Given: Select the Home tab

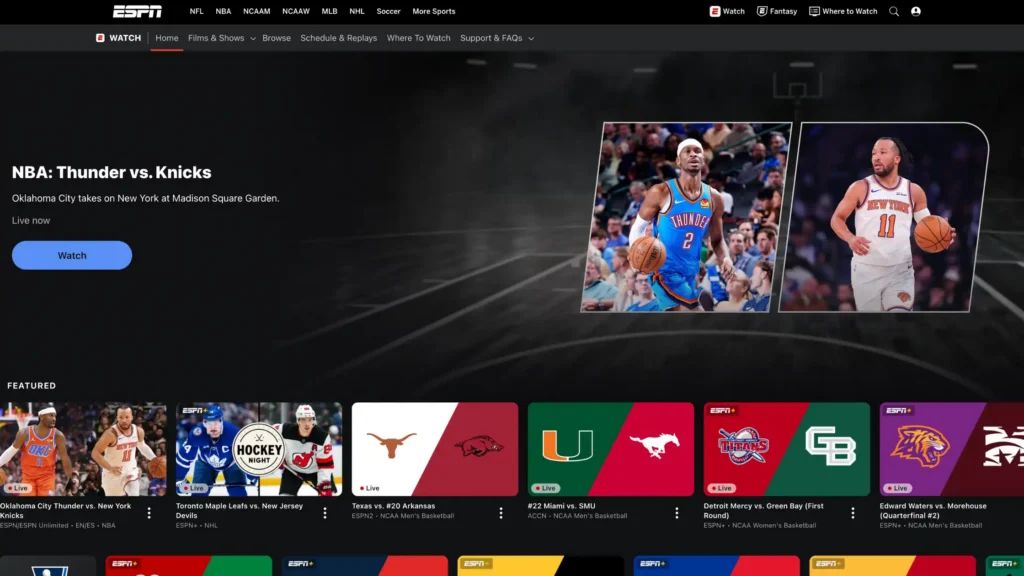Looking at the screenshot, I should point(167,38).
